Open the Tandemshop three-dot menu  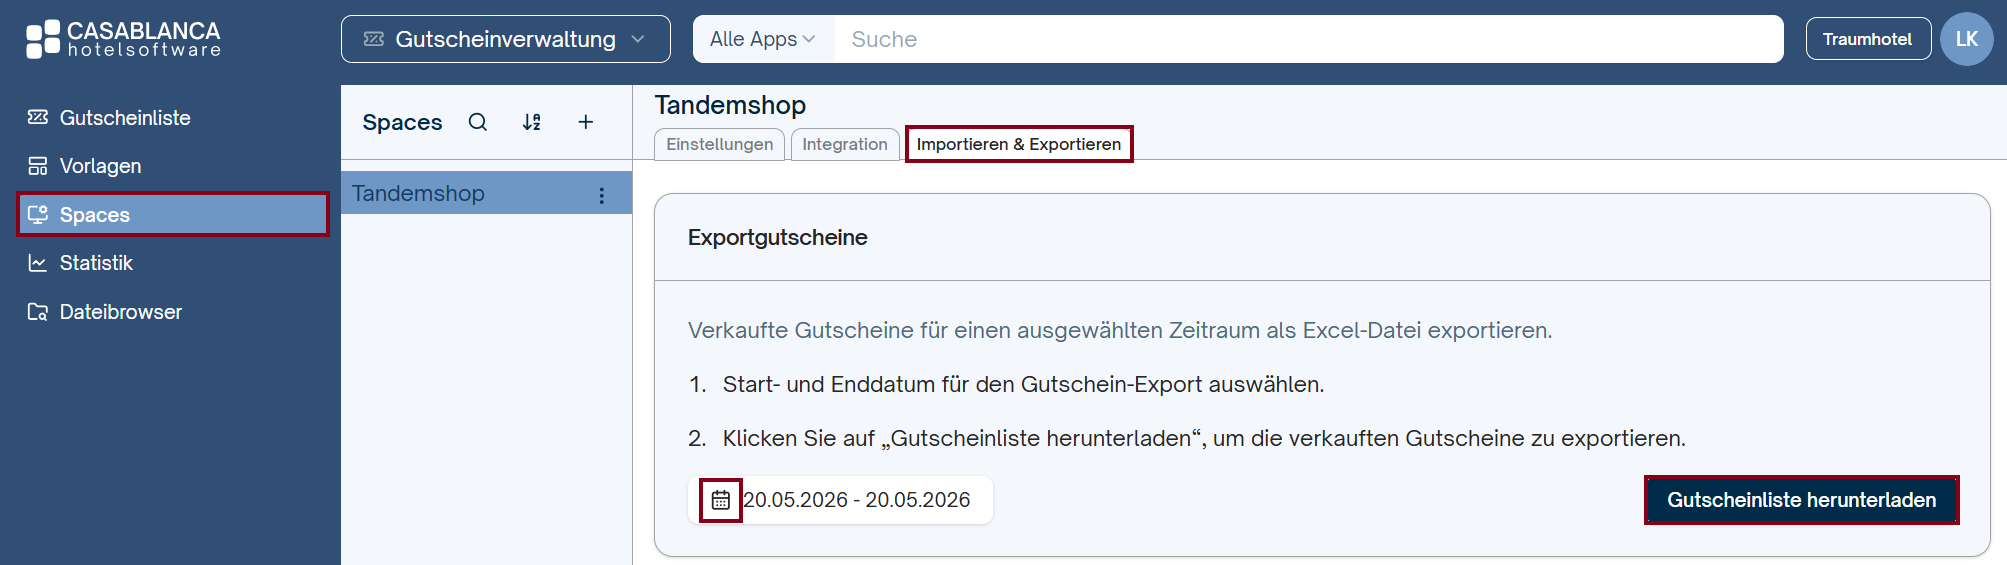click(x=602, y=195)
